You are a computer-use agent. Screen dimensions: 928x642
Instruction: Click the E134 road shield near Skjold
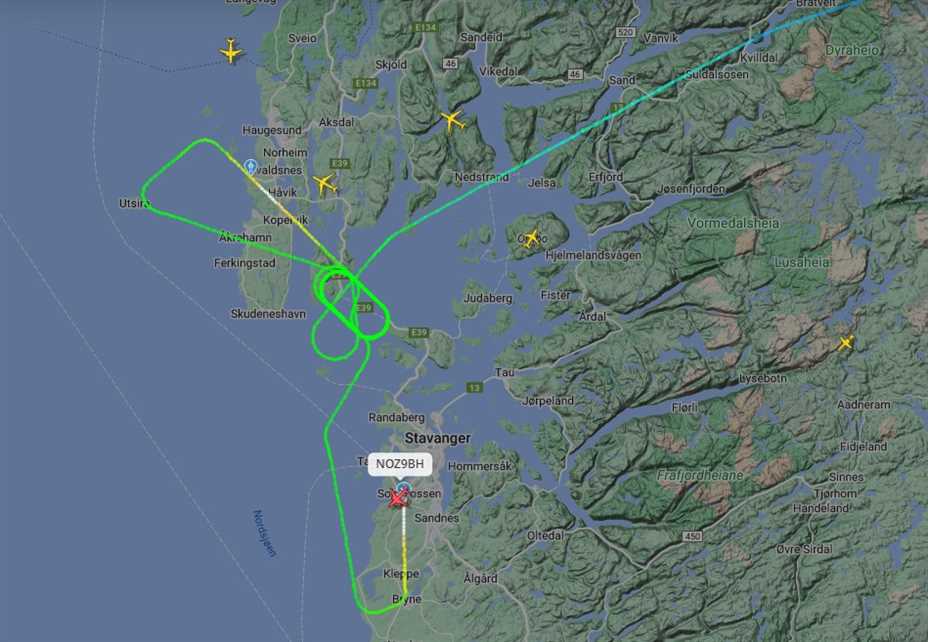pos(365,83)
